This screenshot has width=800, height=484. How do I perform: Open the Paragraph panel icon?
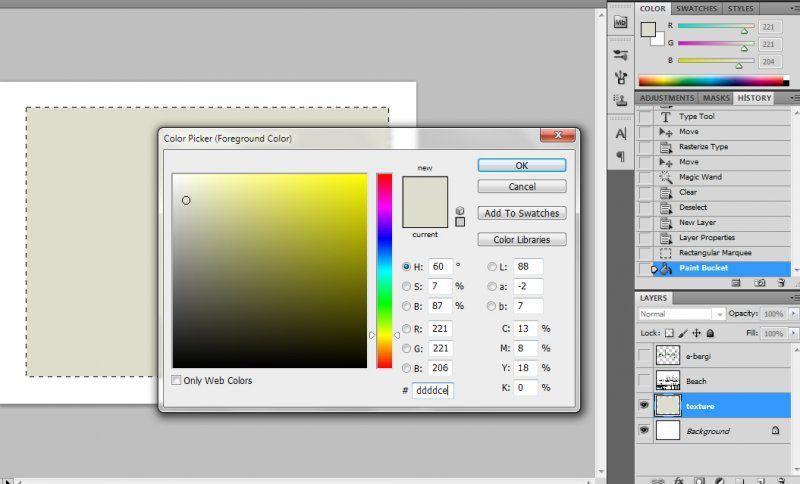click(x=620, y=156)
